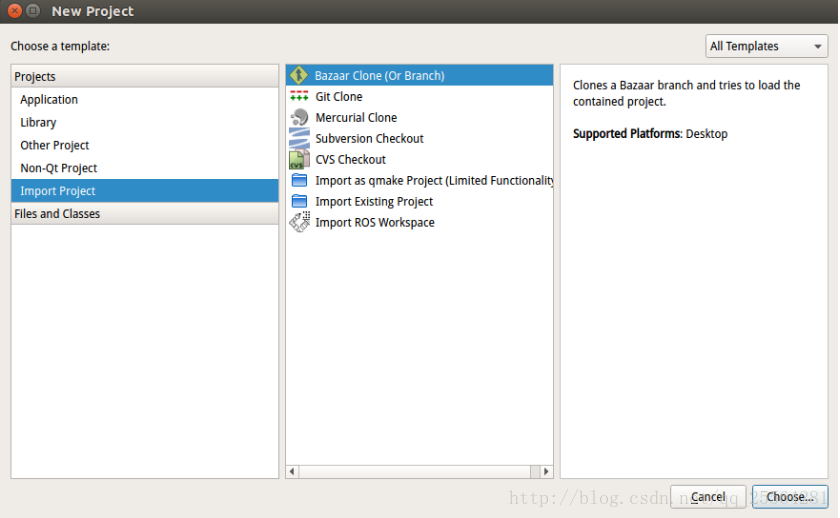Select the CVS Checkout template
Image resolution: width=840 pixels, height=518 pixels.
(x=419, y=160)
